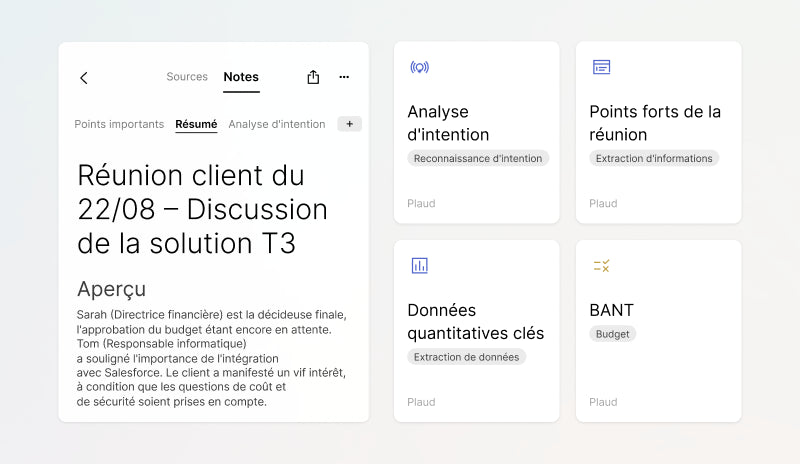The height and width of the screenshot is (464, 800).
Task: Click the share icon
Action: click(313, 77)
